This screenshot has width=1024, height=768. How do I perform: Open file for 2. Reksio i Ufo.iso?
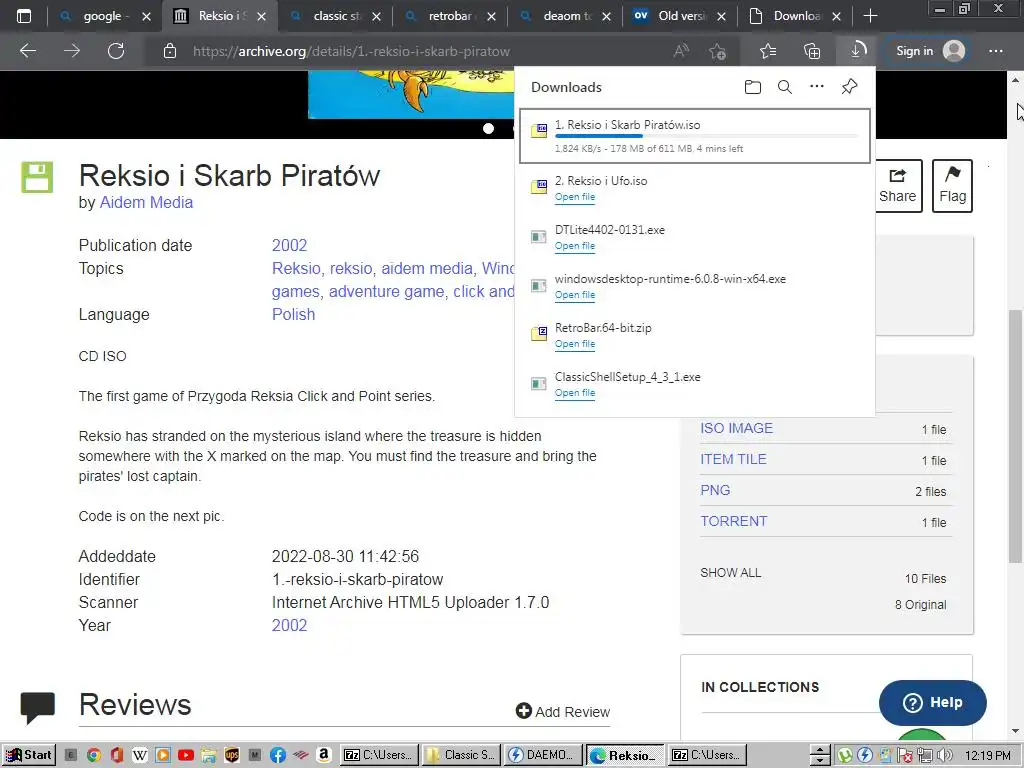575,197
